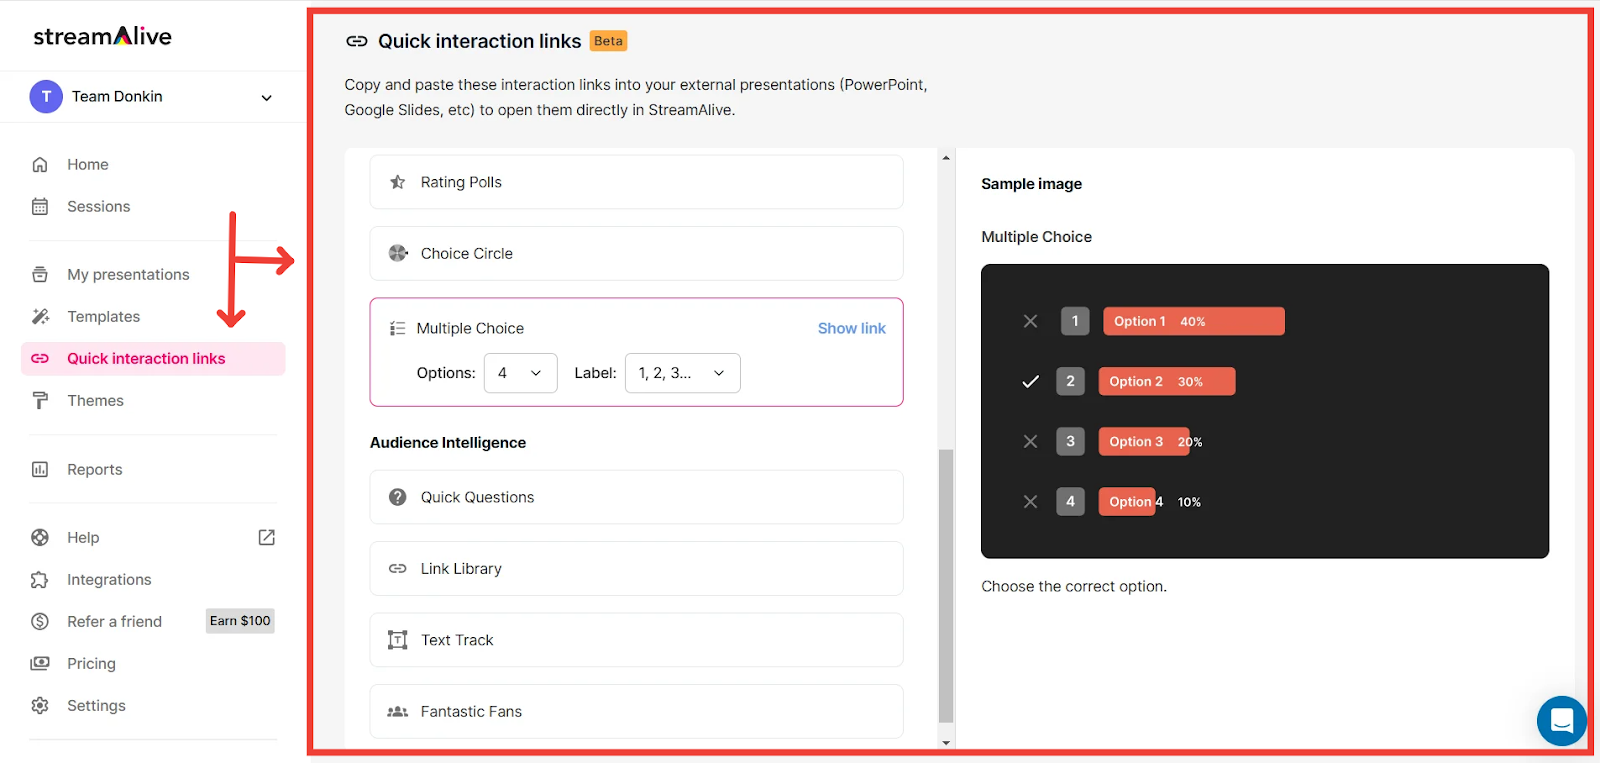Open My presentations page
The image size is (1600, 763).
pyautogui.click(x=128, y=275)
